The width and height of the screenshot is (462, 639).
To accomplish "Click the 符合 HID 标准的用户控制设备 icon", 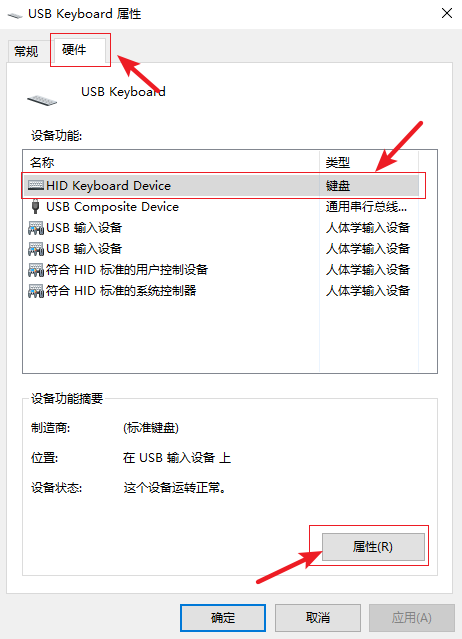I will click(36, 270).
